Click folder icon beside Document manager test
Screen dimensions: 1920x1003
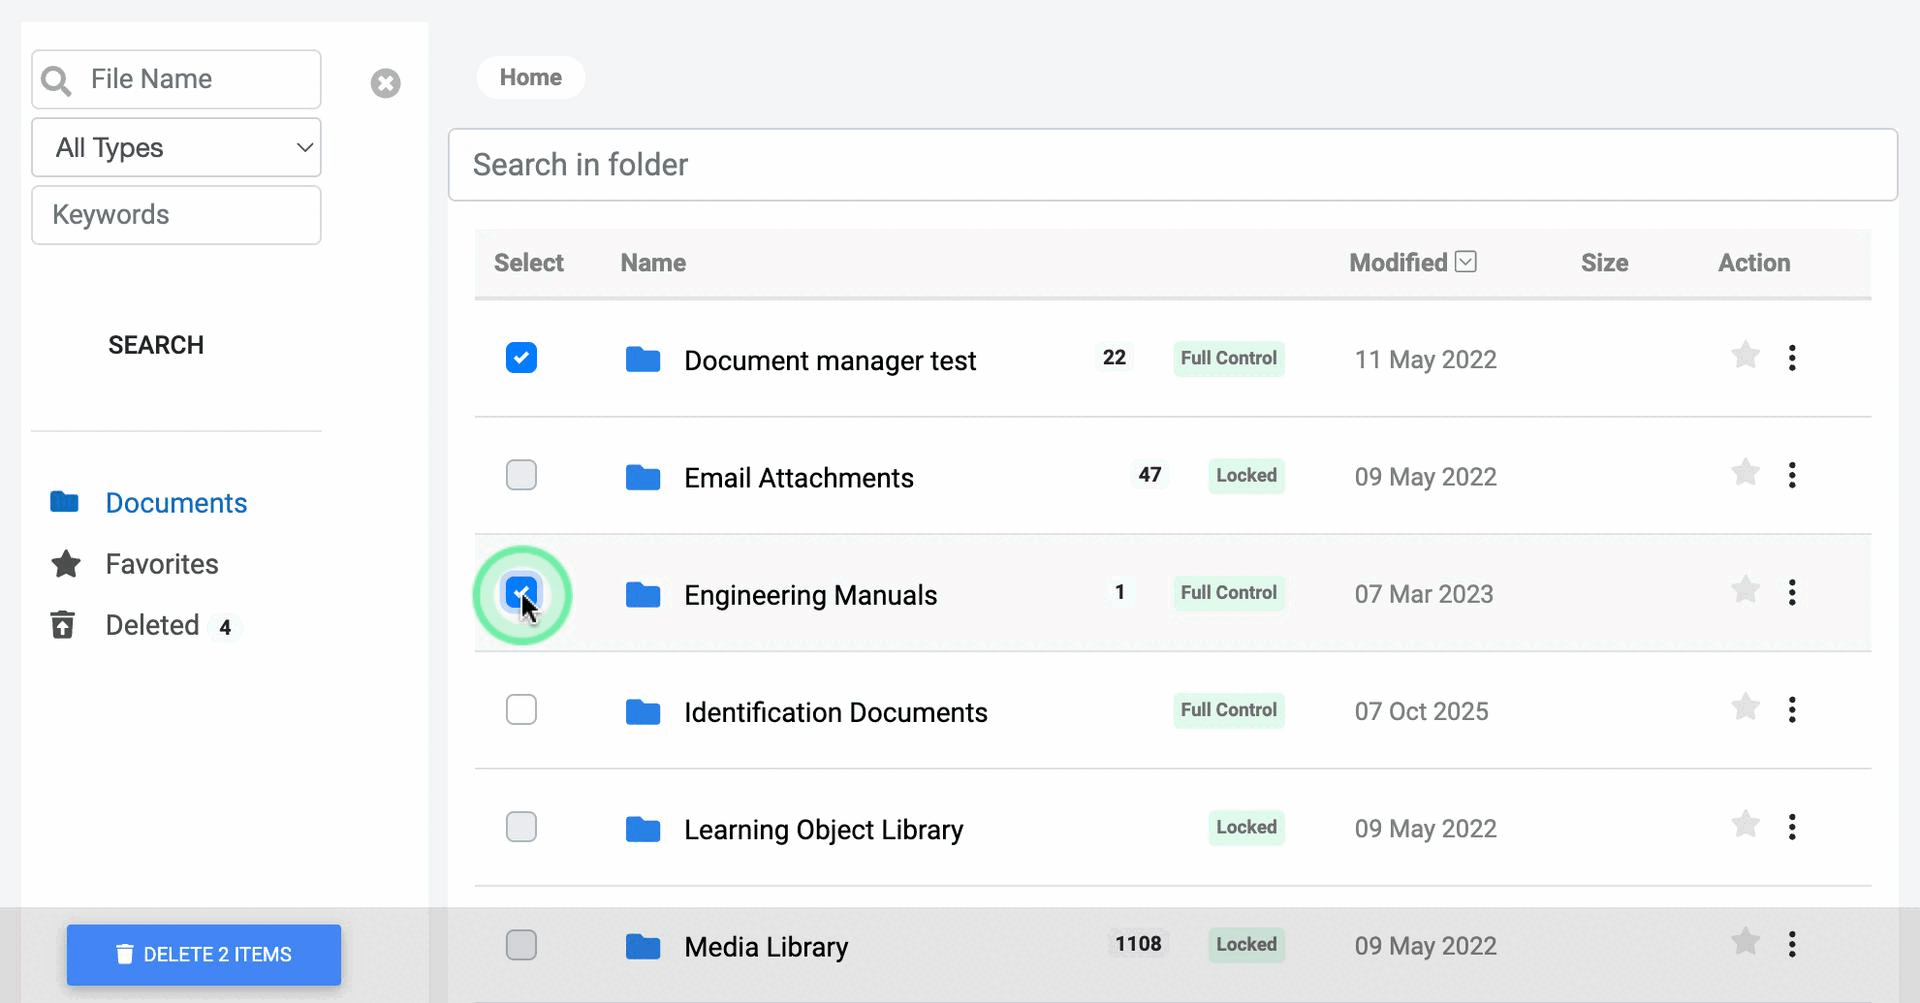[x=643, y=359]
